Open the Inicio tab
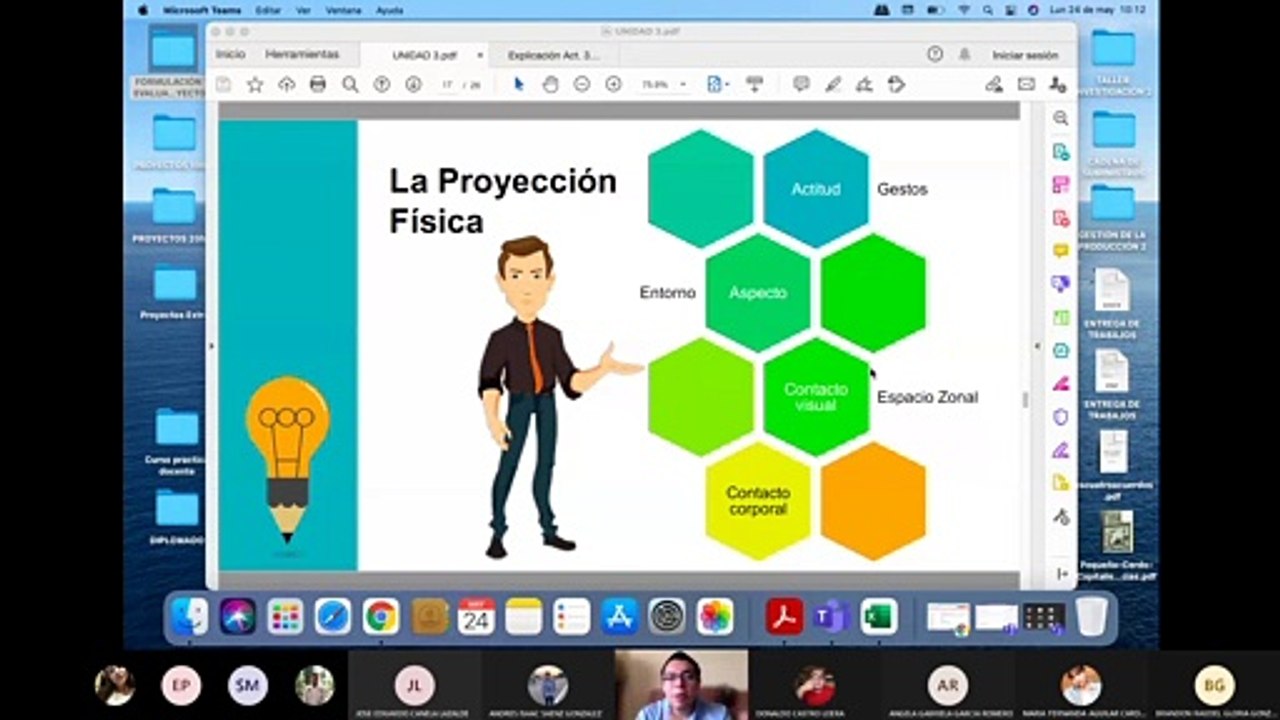The width and height of the screenshot is (1280, 720). (x=230, y=54)
